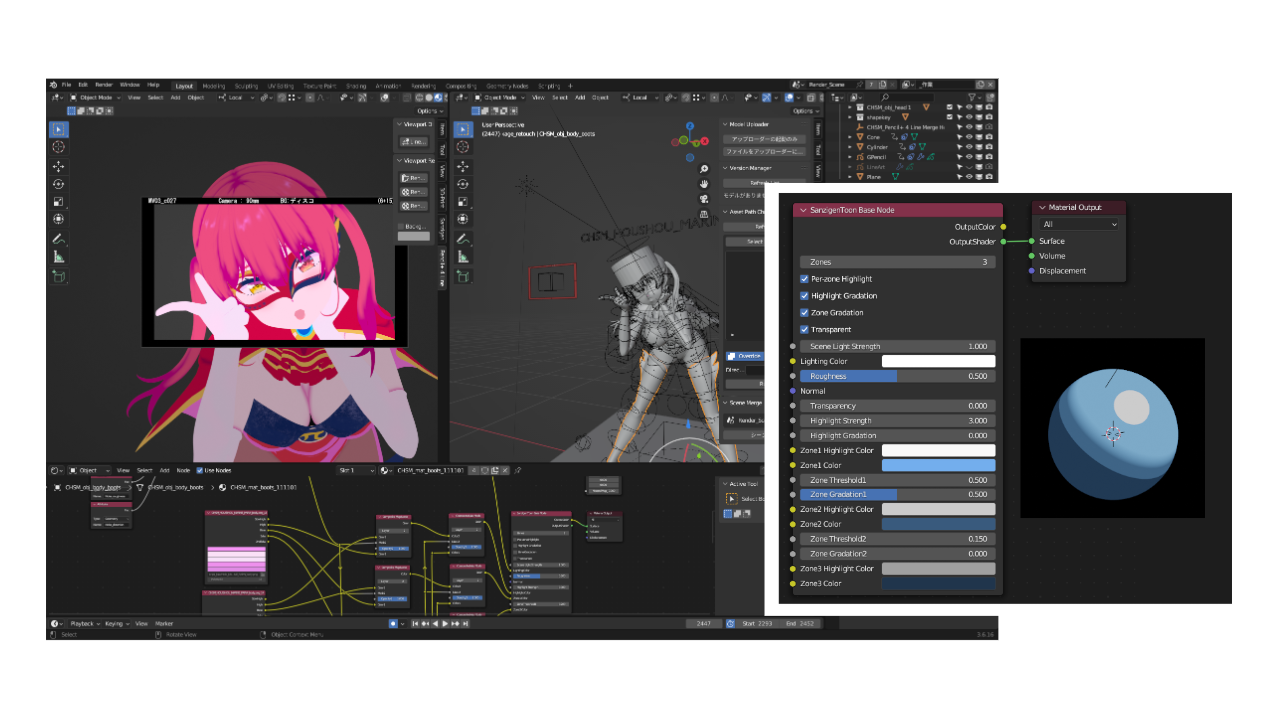Open the Slot 1 dropdown in node editor
The image size is (1280, 720).
356,470
